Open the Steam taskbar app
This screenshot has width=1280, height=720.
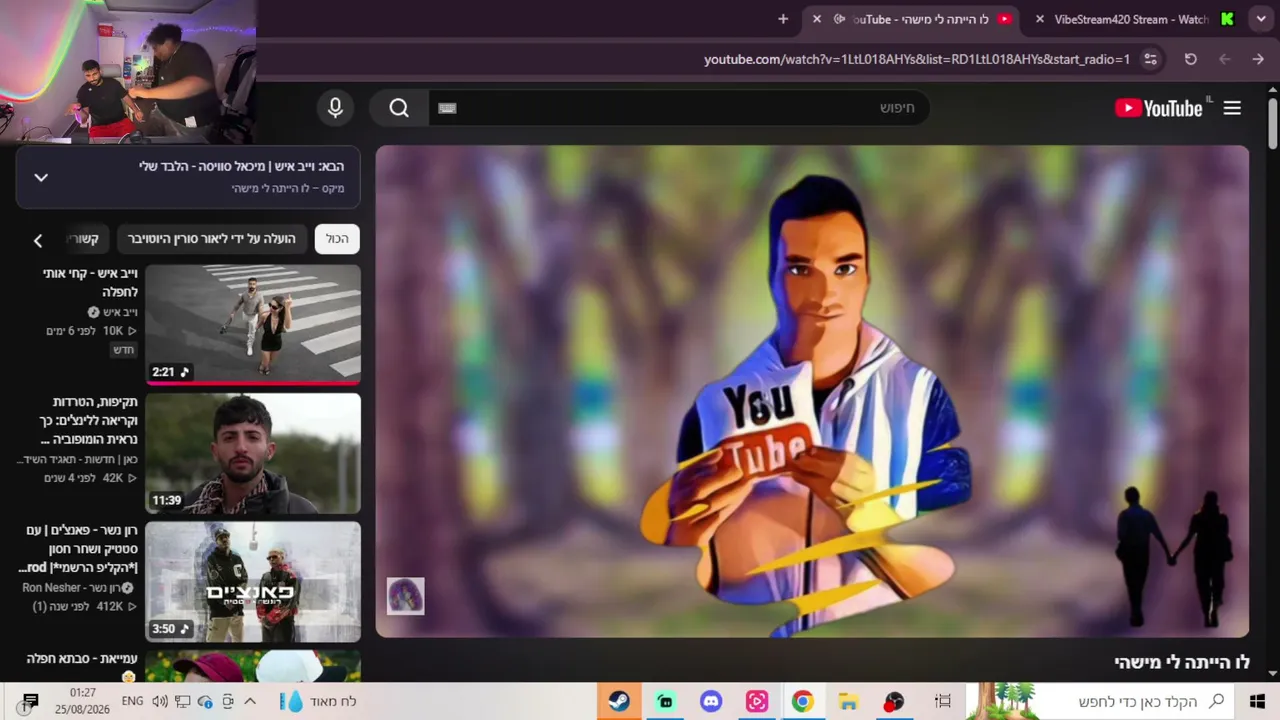coord(619,701)
